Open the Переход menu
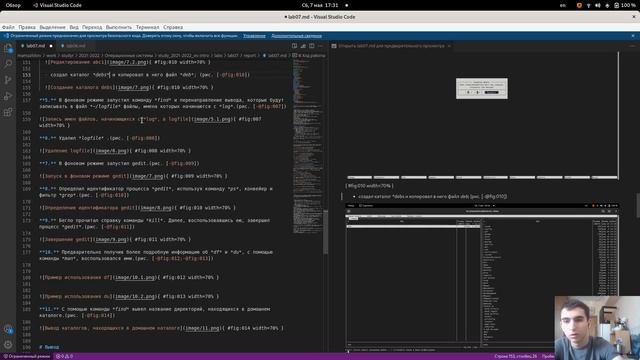The width and height of the screenshot is (640, 360). click(92, 27)
